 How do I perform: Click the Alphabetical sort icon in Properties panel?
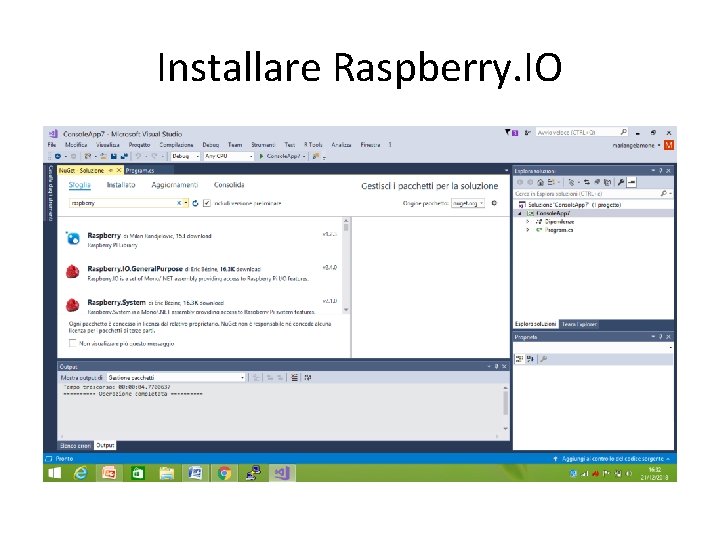[x=530, y=359]
